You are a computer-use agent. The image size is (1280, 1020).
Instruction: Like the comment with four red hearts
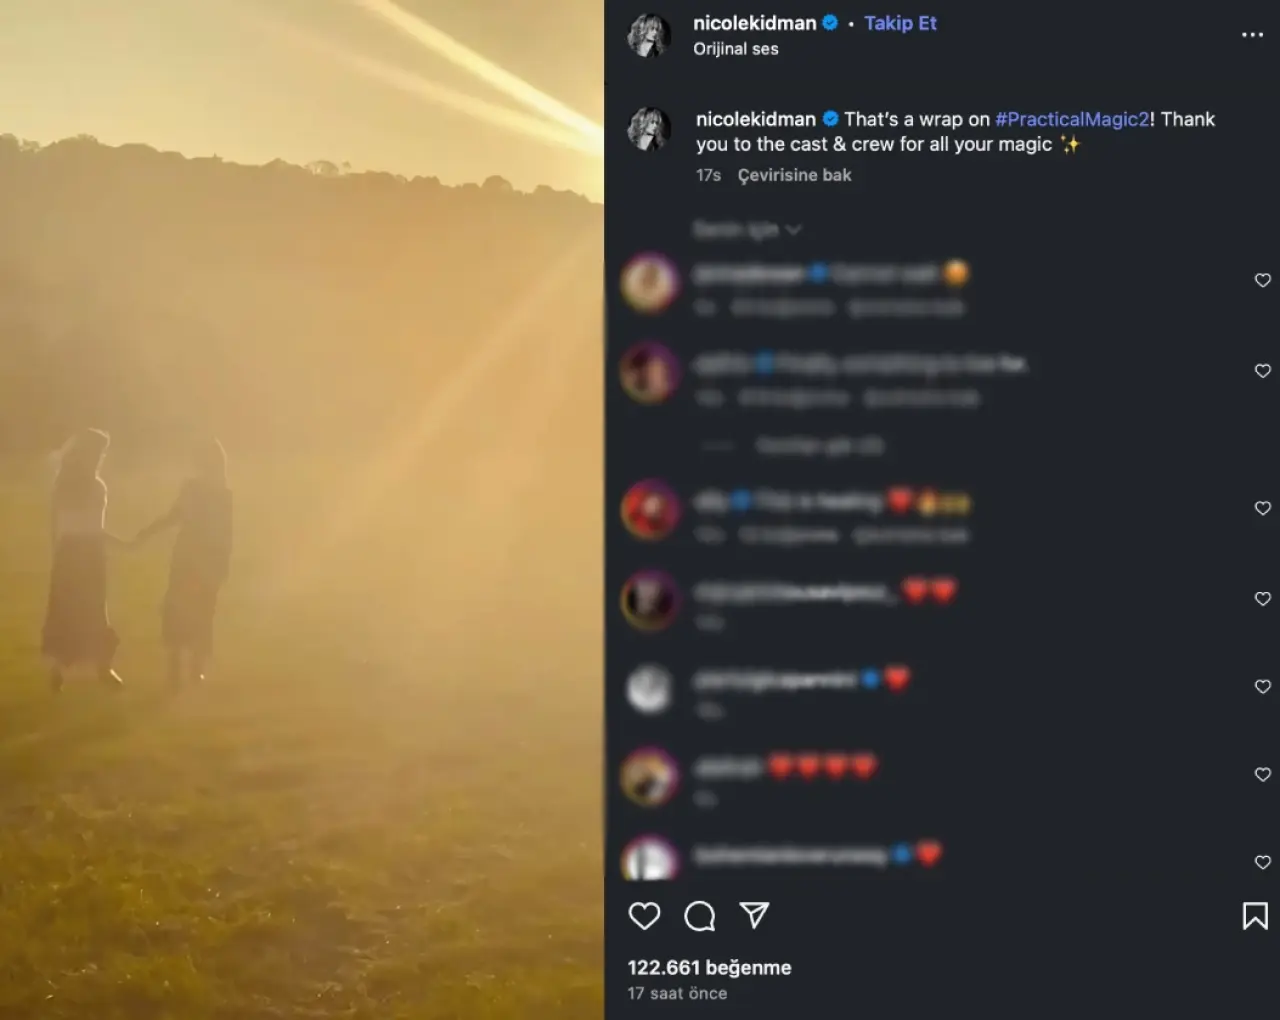point(1262,774)
